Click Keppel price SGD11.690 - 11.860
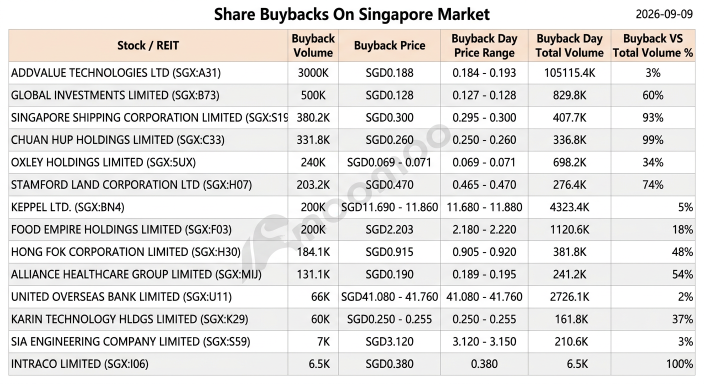The width and height of the screenshot is (704, 384). (389, 207)
